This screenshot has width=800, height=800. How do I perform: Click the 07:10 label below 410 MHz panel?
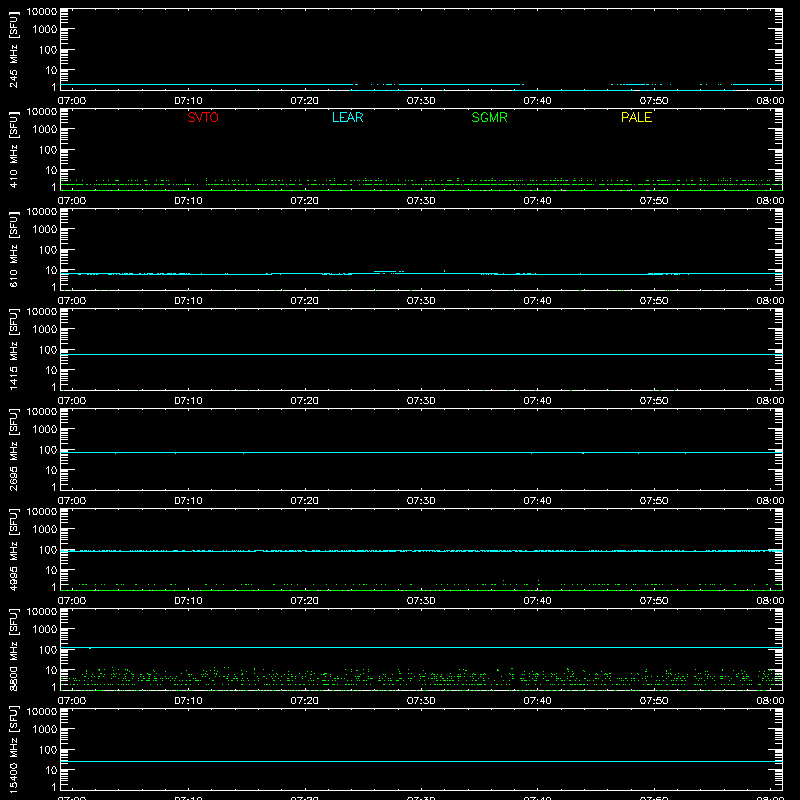[x=188, y=201]
